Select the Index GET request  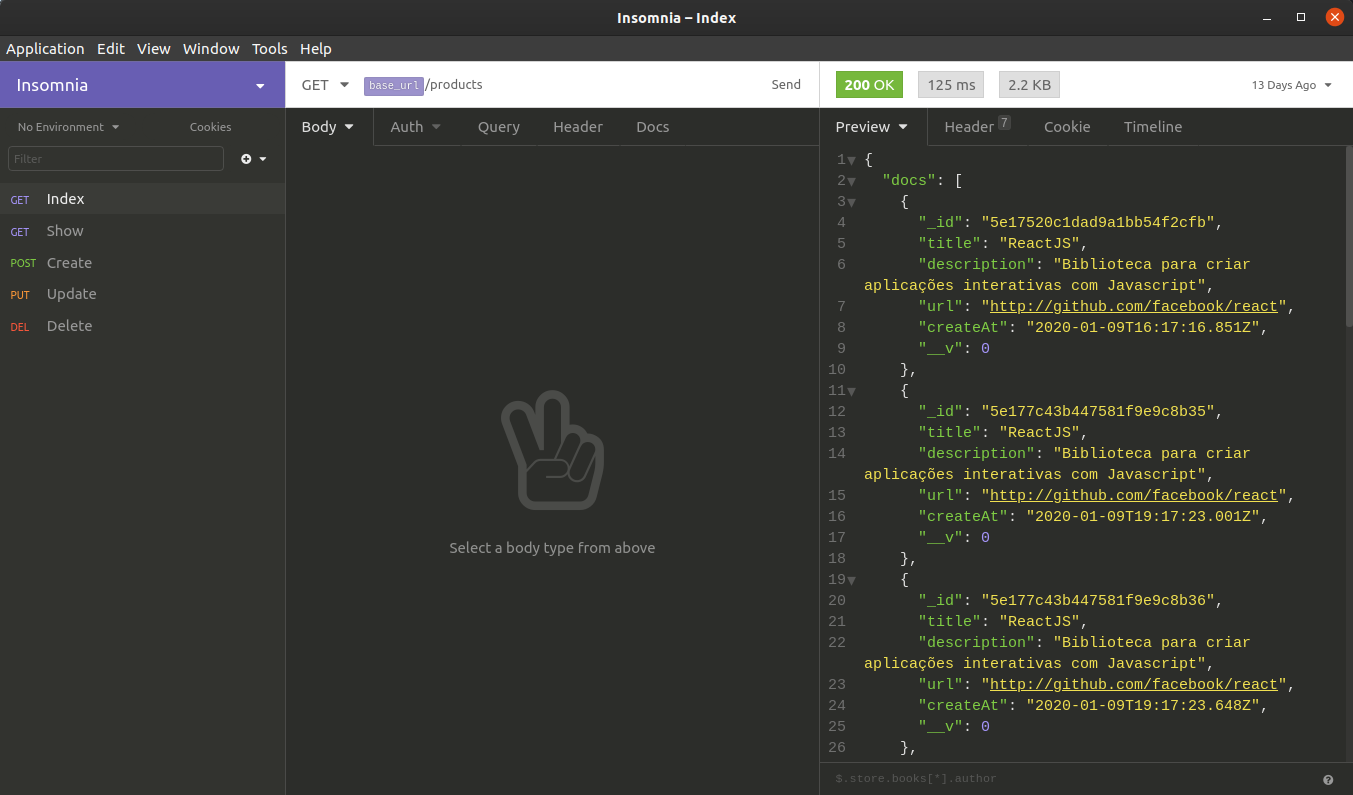point(142,199)
